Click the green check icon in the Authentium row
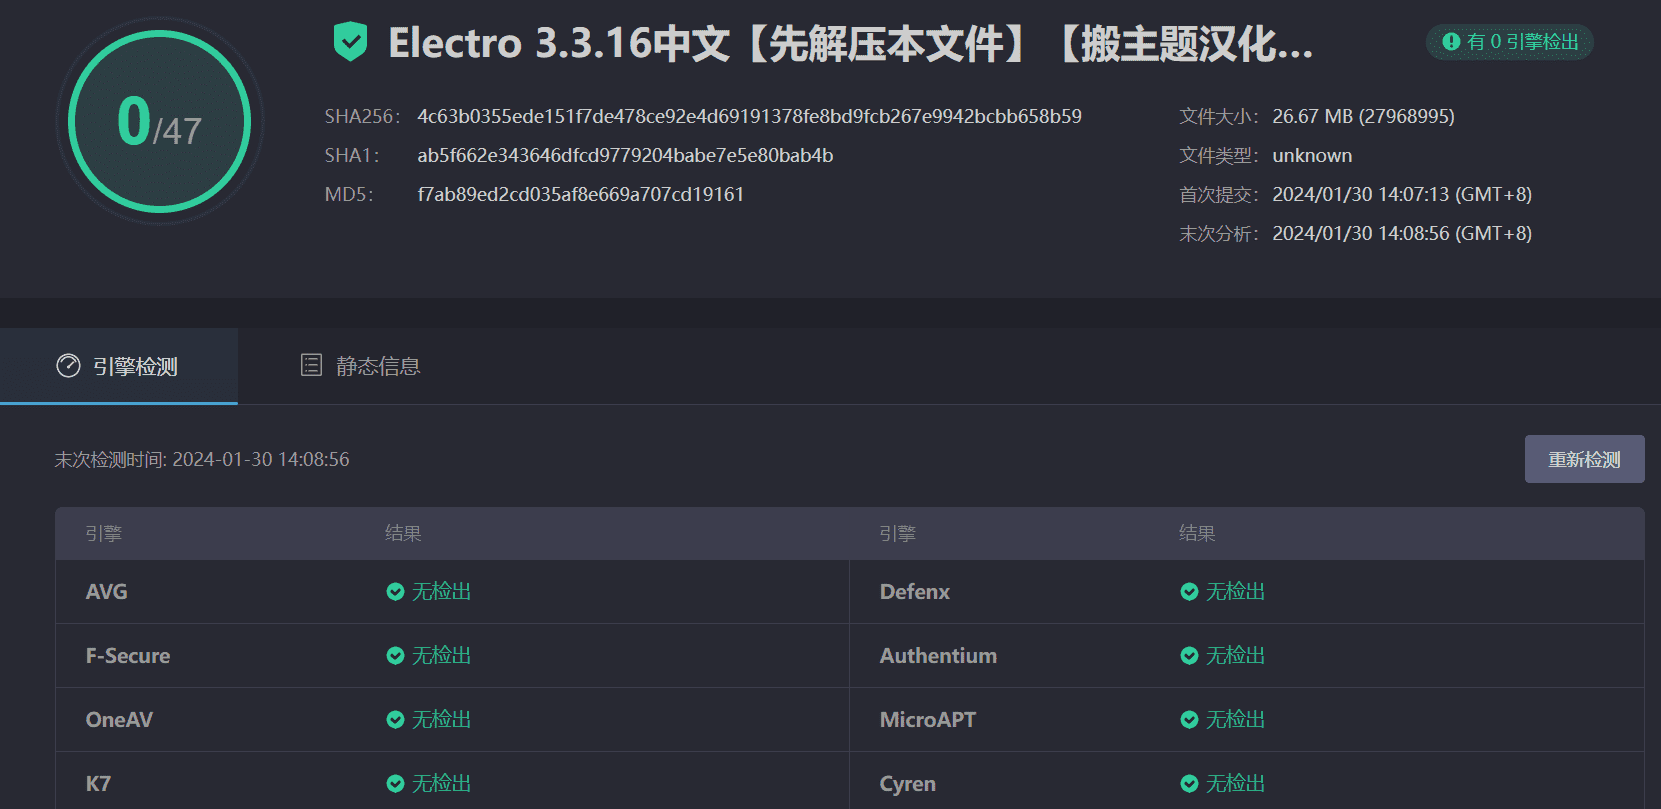1661x809 pixels. tap(1189, 656)
